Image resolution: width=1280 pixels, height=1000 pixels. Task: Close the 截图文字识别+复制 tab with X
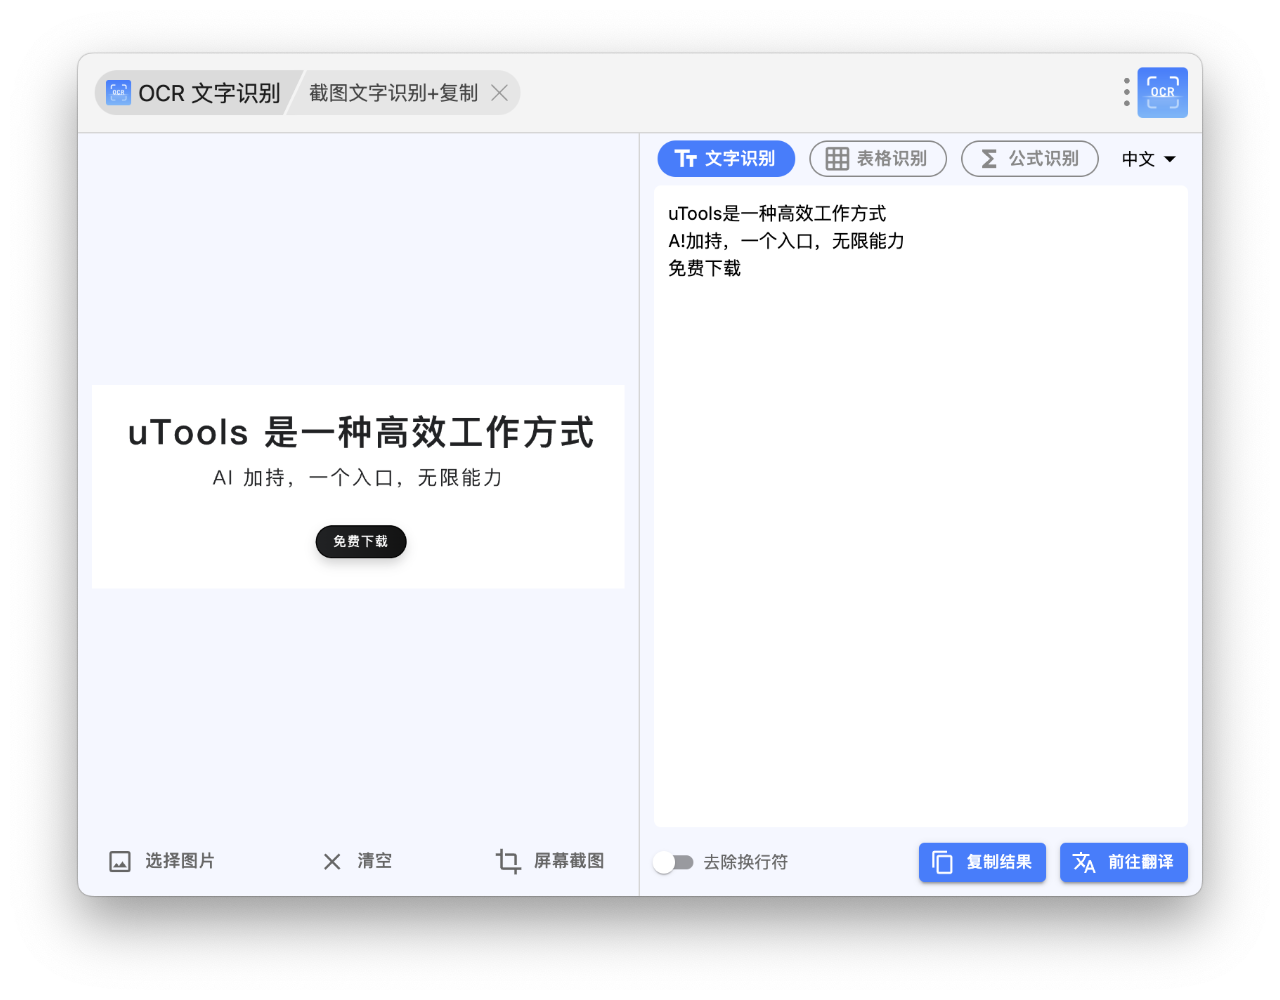coord(500,93)
